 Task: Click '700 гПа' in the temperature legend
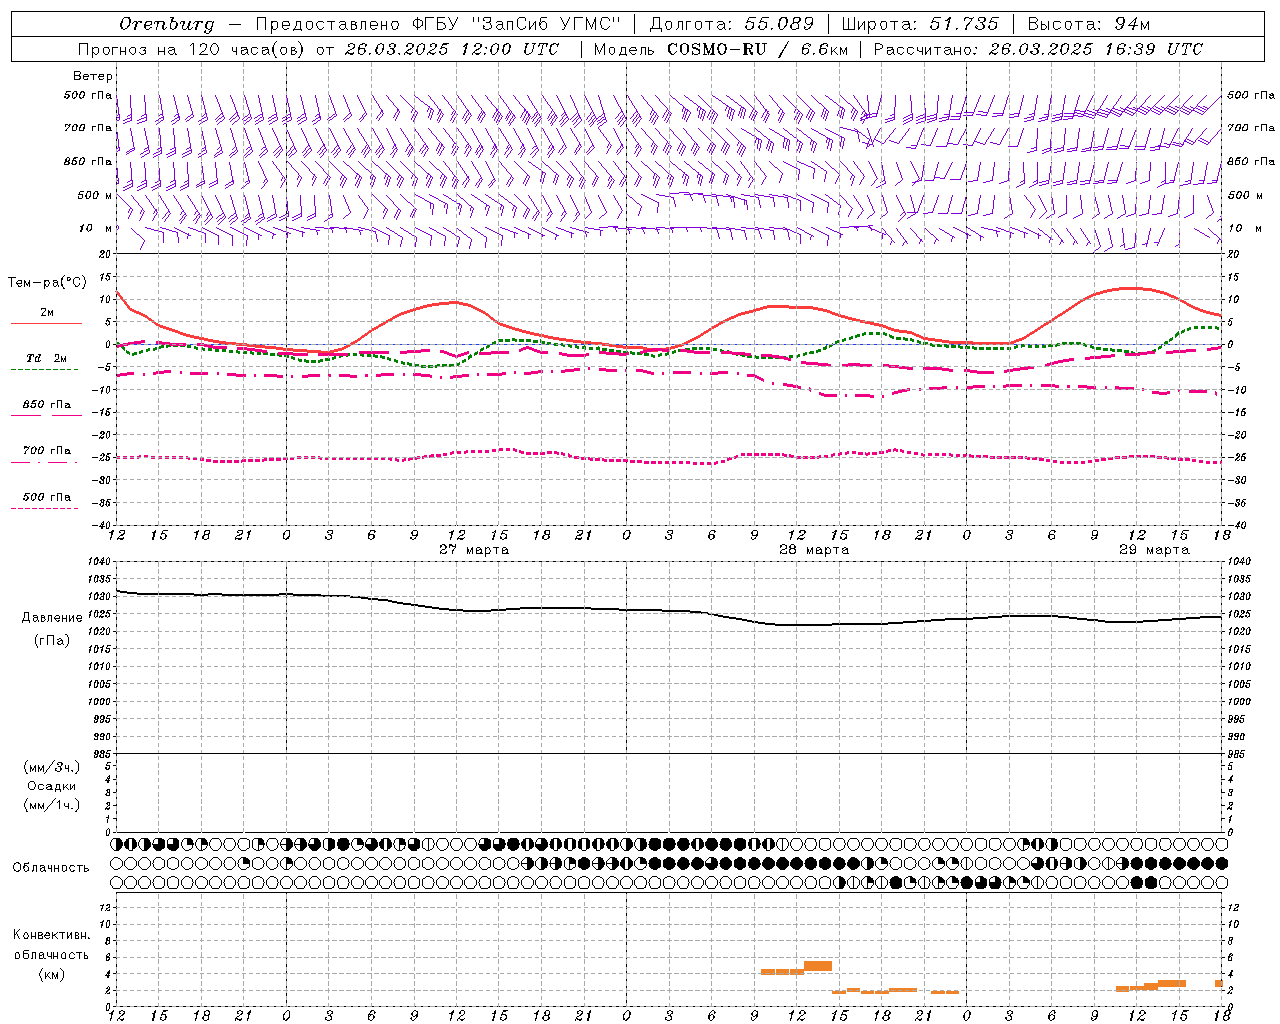pyautogui.click(x=47, y=451)
